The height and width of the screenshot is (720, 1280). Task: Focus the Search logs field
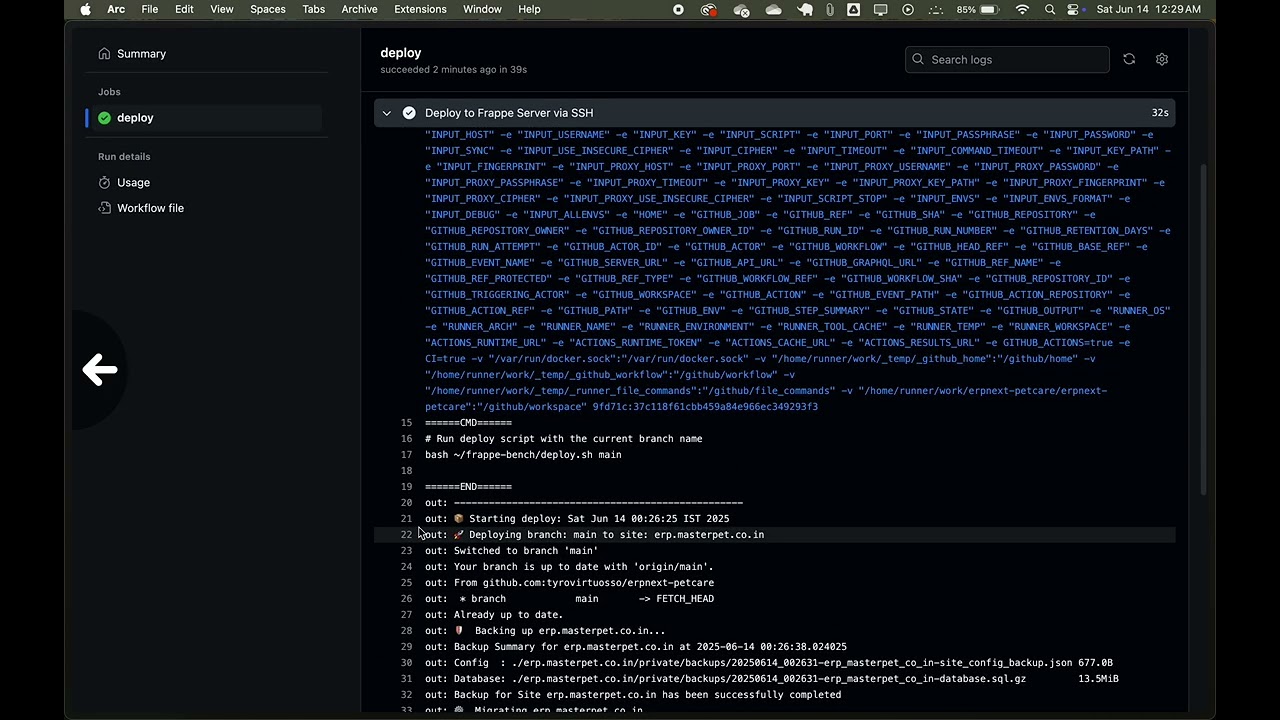[x=1007, y=60]
